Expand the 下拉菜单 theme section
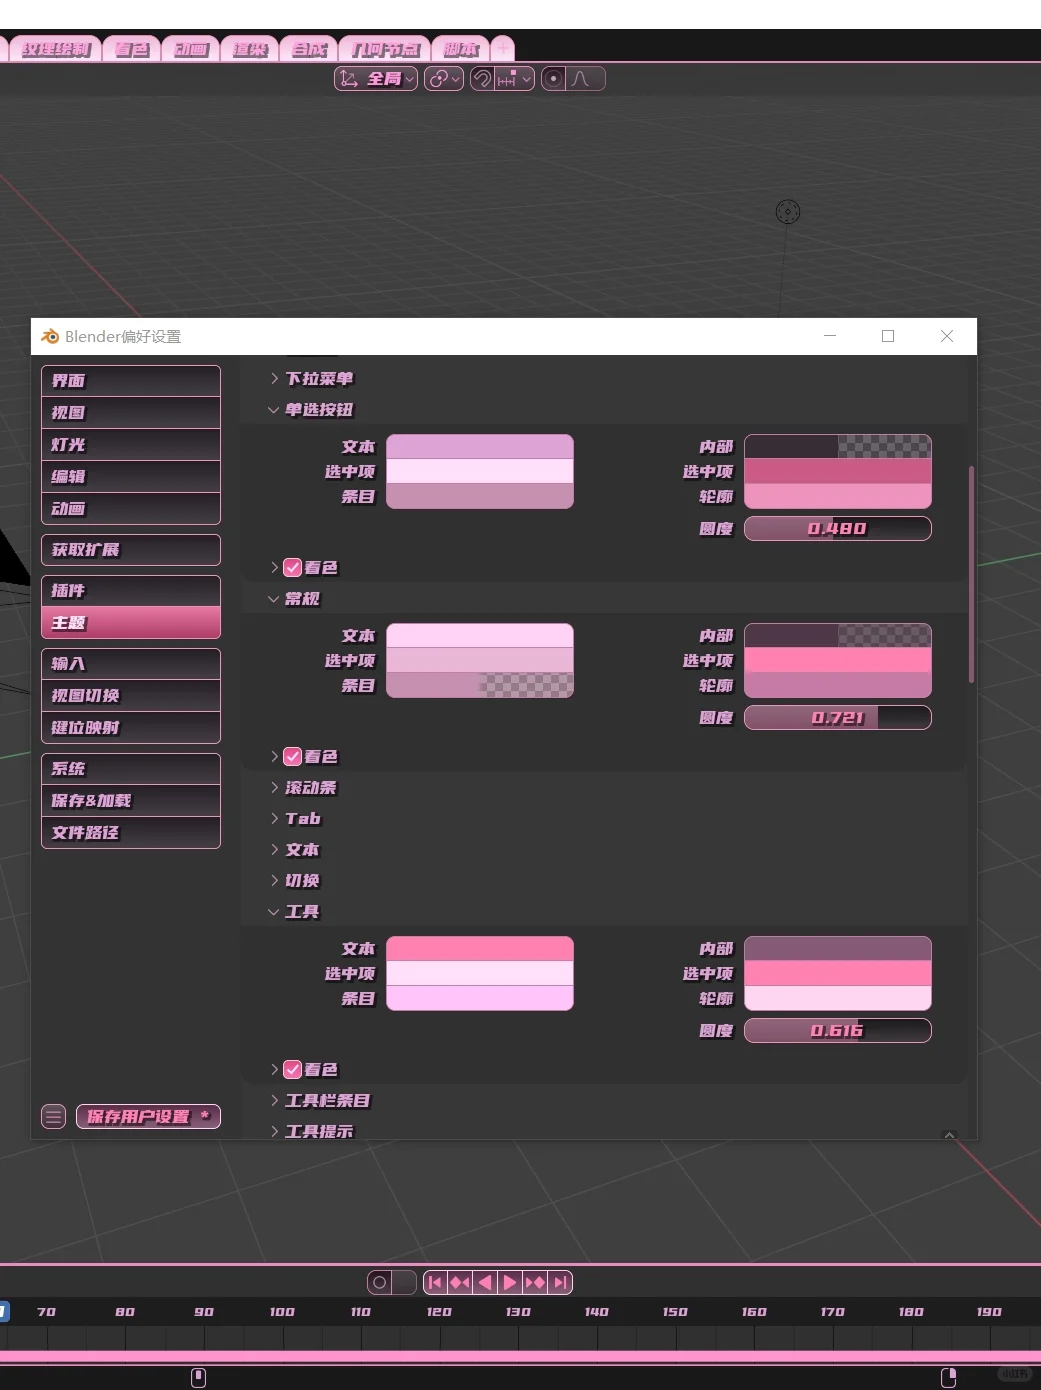Viewport: 1041px width, 1390px height. click(x=311, y=379)
